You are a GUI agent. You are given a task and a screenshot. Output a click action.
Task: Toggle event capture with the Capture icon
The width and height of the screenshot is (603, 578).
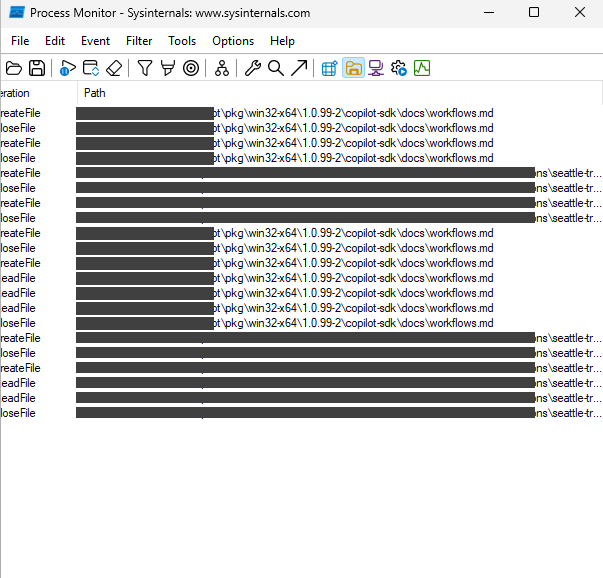[x=68, y=68]
